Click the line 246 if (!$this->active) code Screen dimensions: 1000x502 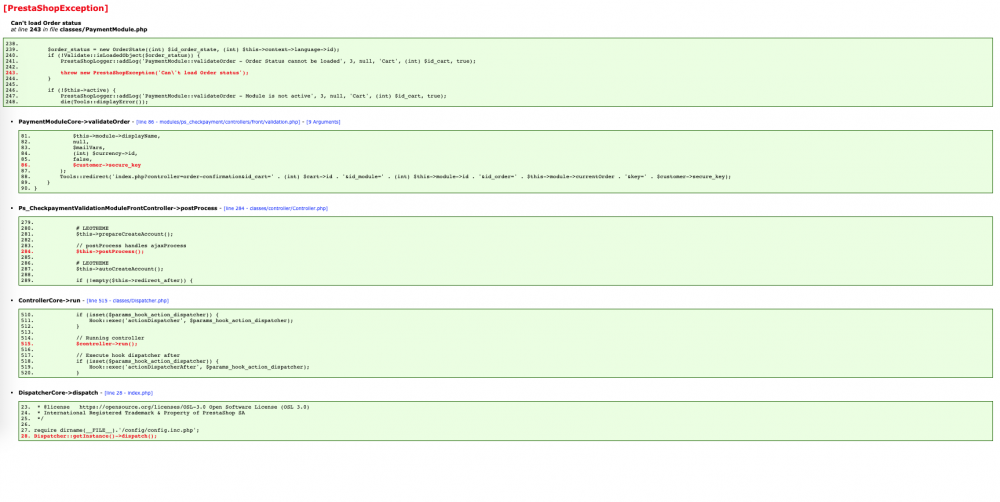(x=82, y=91)
